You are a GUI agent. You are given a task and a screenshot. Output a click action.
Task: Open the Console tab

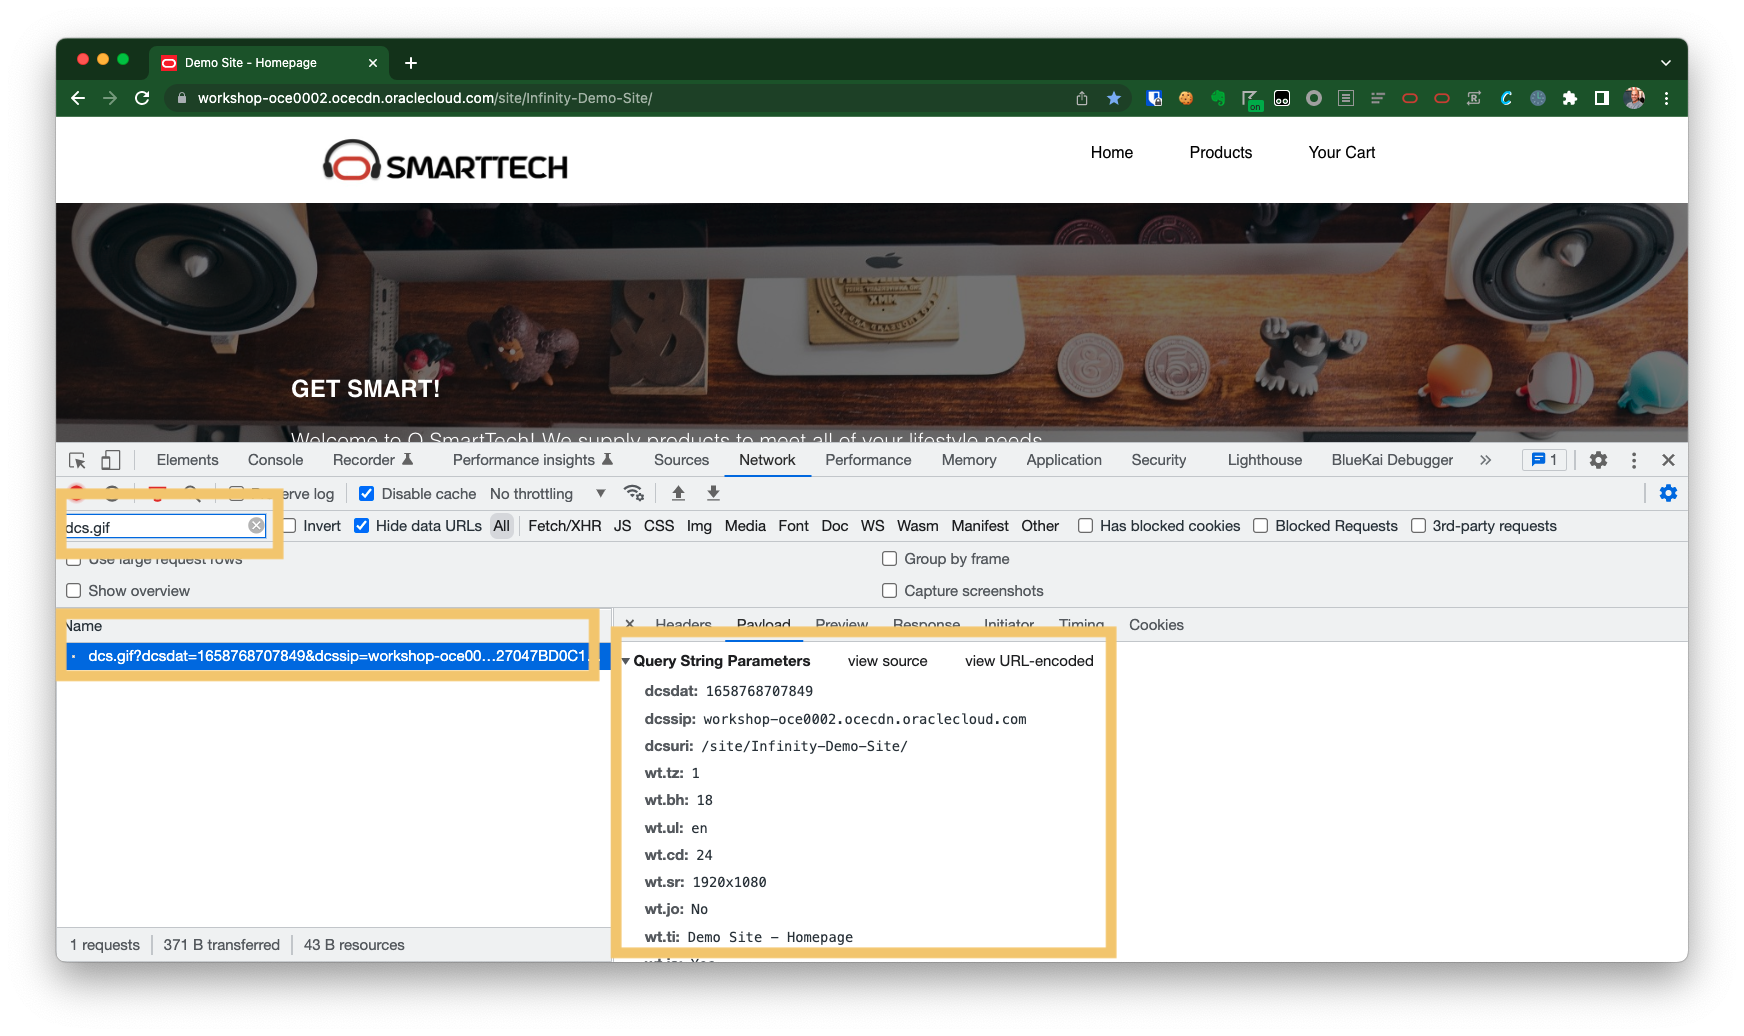tap(275, 460)
